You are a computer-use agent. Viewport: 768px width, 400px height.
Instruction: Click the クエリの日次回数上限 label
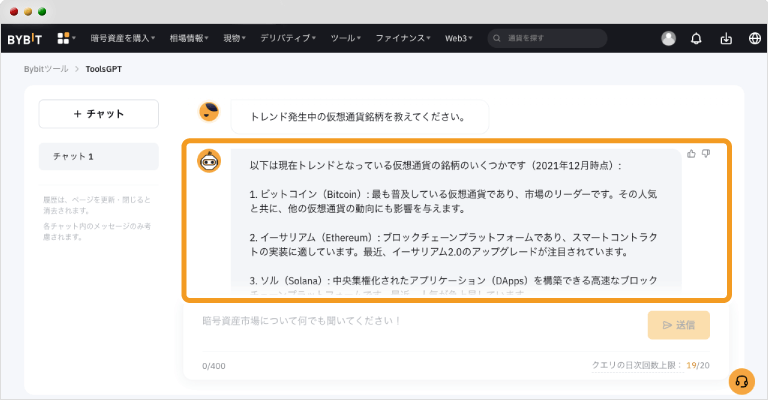coord(636,365)
